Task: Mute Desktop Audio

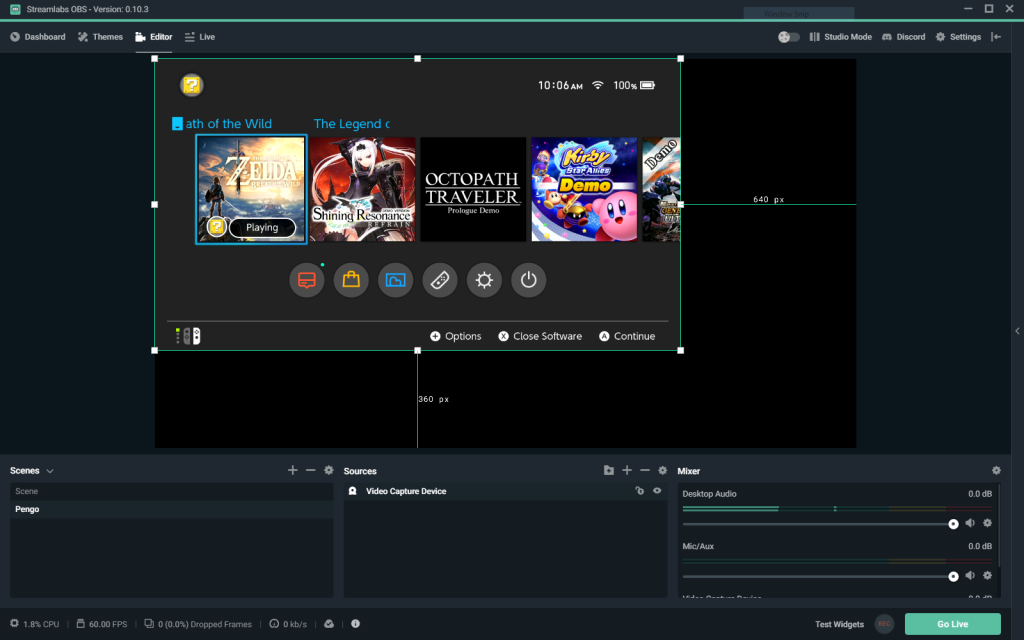Action: [970, 523]
